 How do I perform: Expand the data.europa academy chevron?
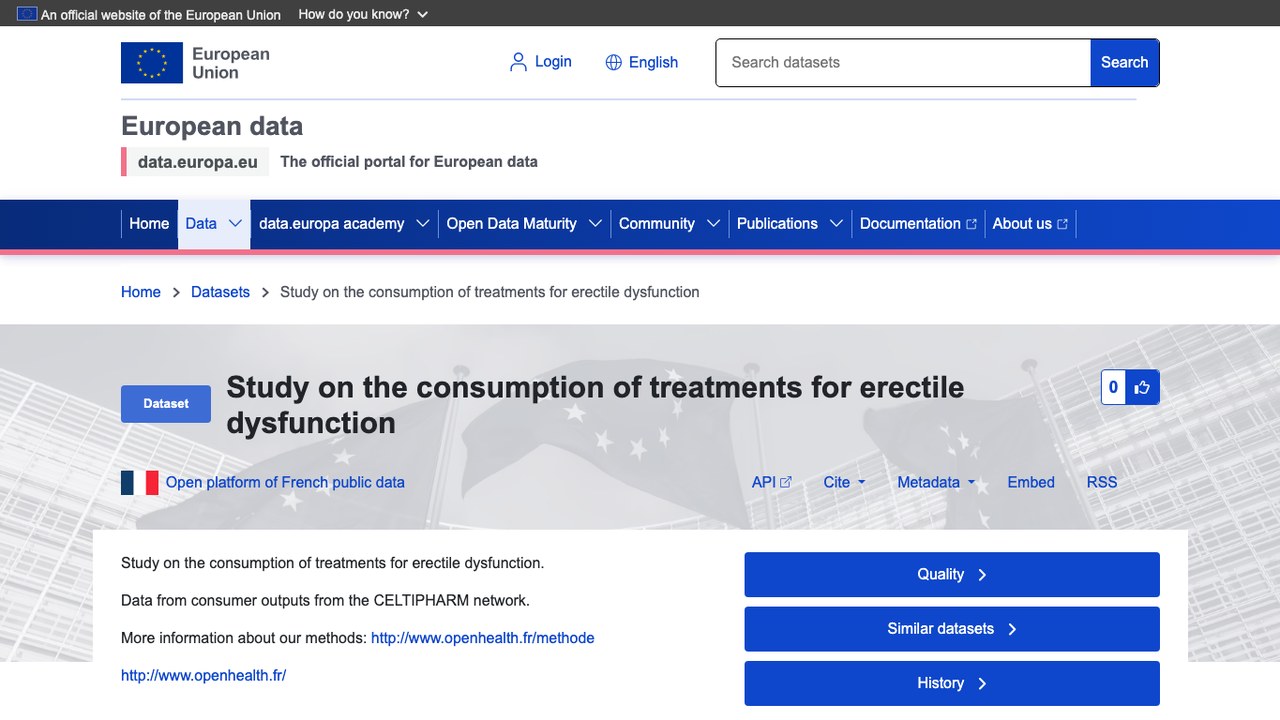(423, 223)
